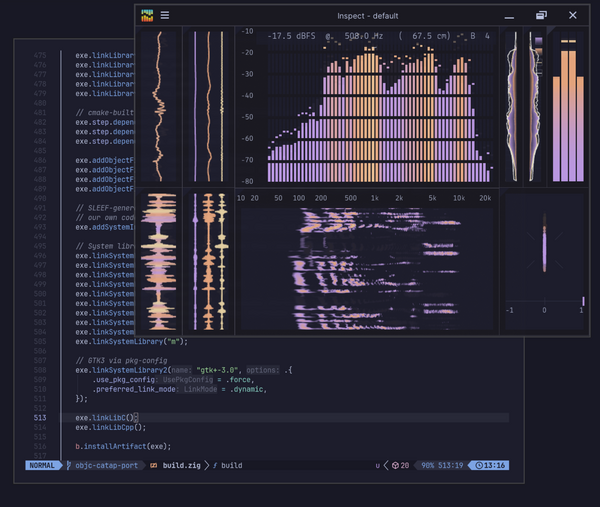The image size is (600, 507).
Task: Click the 90% 513:19 cursor position indicator
Action: coord(441,465)
